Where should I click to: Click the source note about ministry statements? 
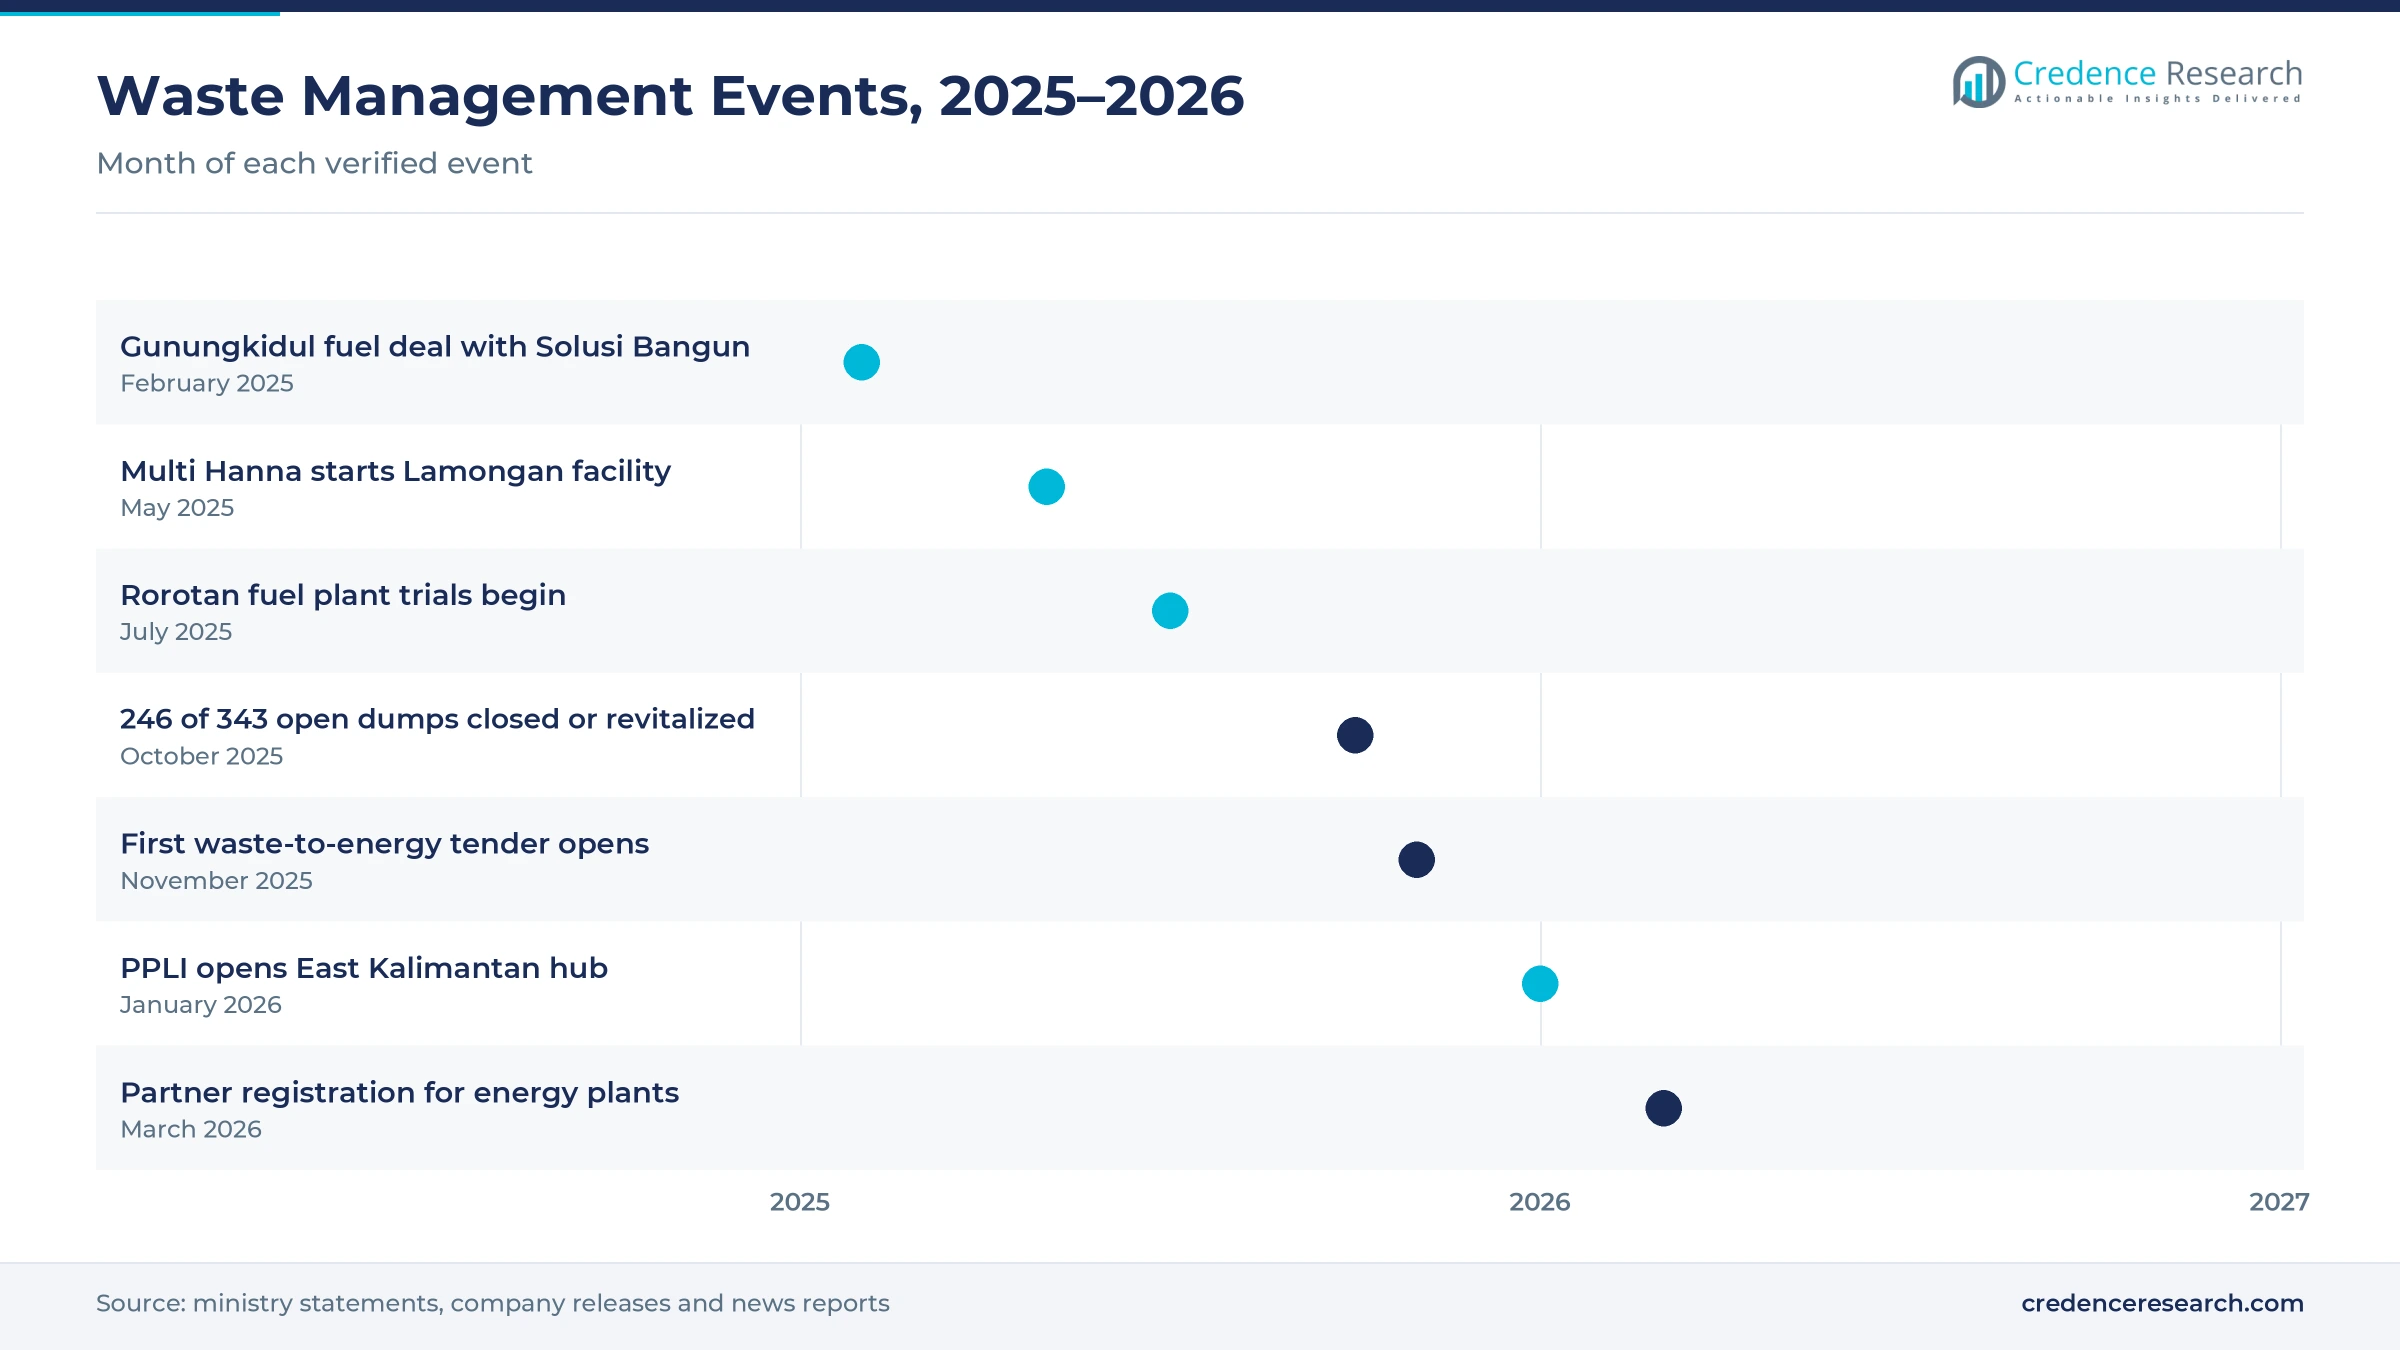492,1303
